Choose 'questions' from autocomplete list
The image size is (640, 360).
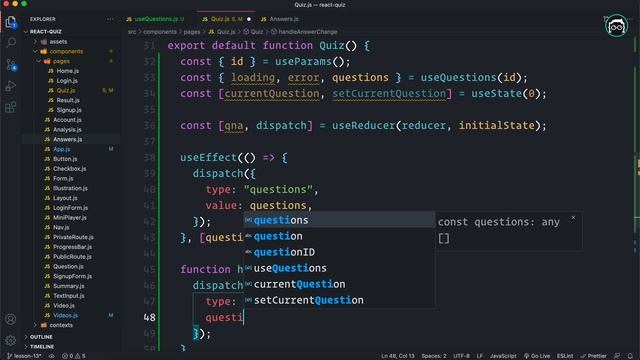339,220
